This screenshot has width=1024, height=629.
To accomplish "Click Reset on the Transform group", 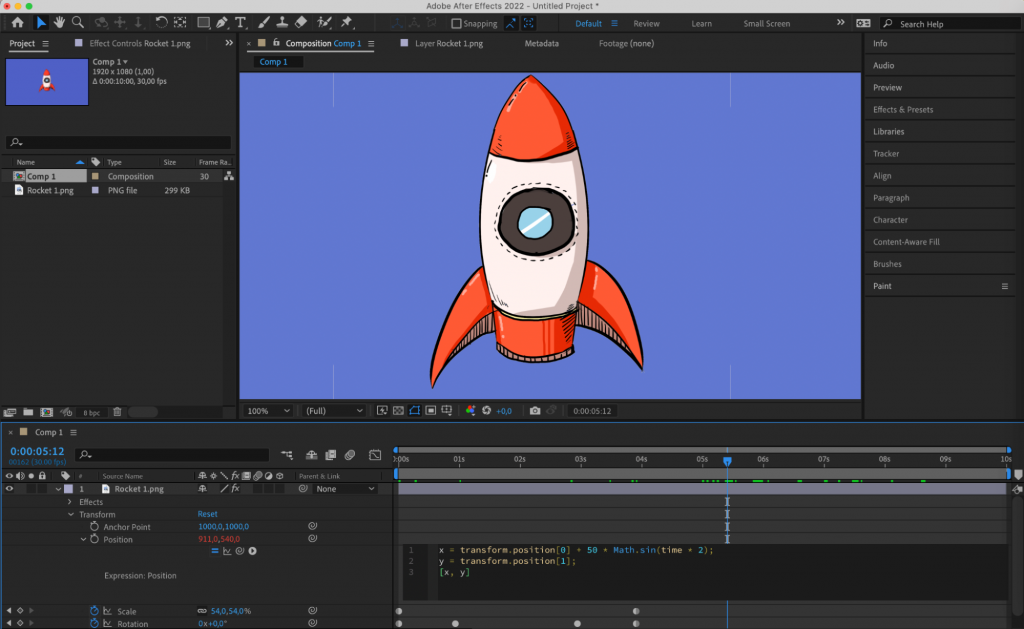I will [206, 513].
